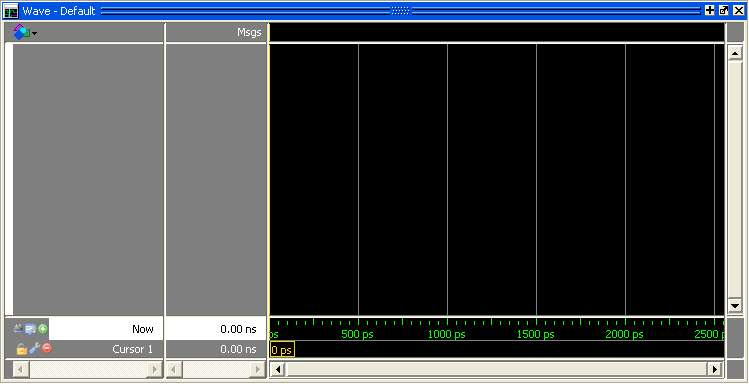Image resolution: width=749 pixels, height=384 pixels.
Task: Click the waveform scrollbar left arrow
Action: (278, 369)
